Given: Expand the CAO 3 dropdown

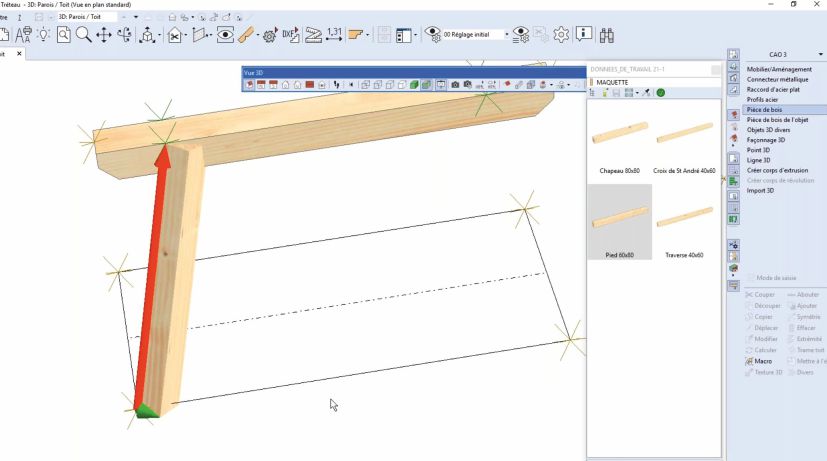Looking at the screenshot, I should click(818, 54).
